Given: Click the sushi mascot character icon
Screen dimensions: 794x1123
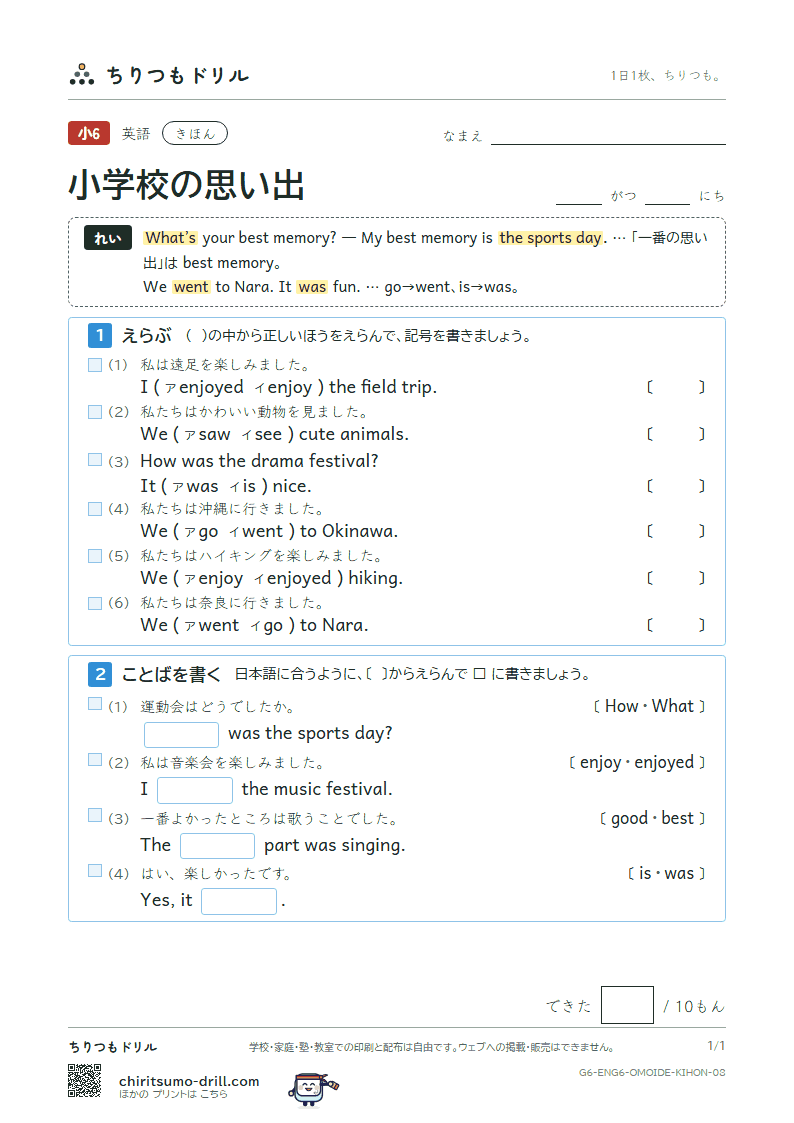Looking at the screenshot, I should click(x=312, y=1089).
